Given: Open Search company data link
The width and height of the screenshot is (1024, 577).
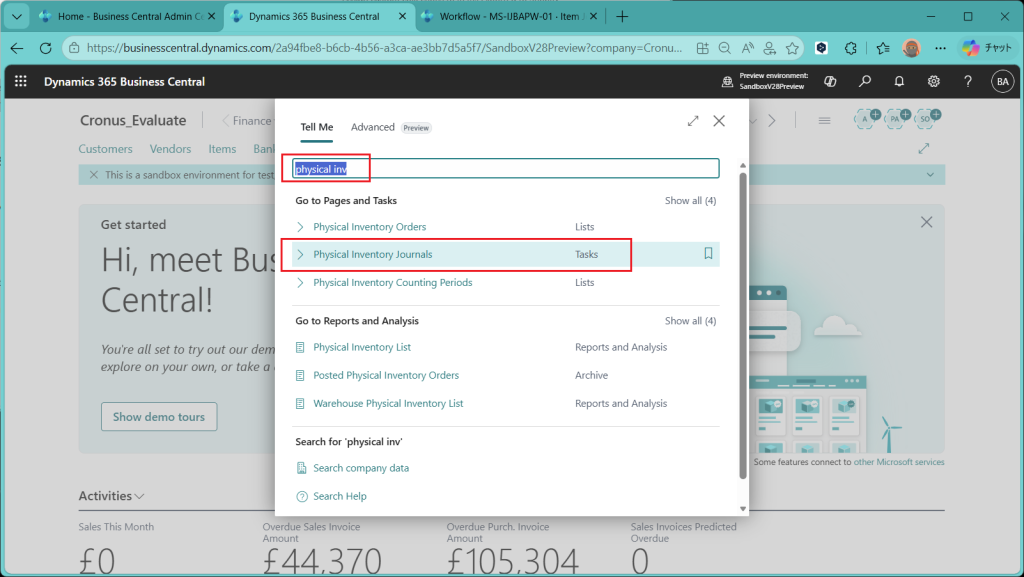Looking at the screenshot, I should click(x=360, y=468).
